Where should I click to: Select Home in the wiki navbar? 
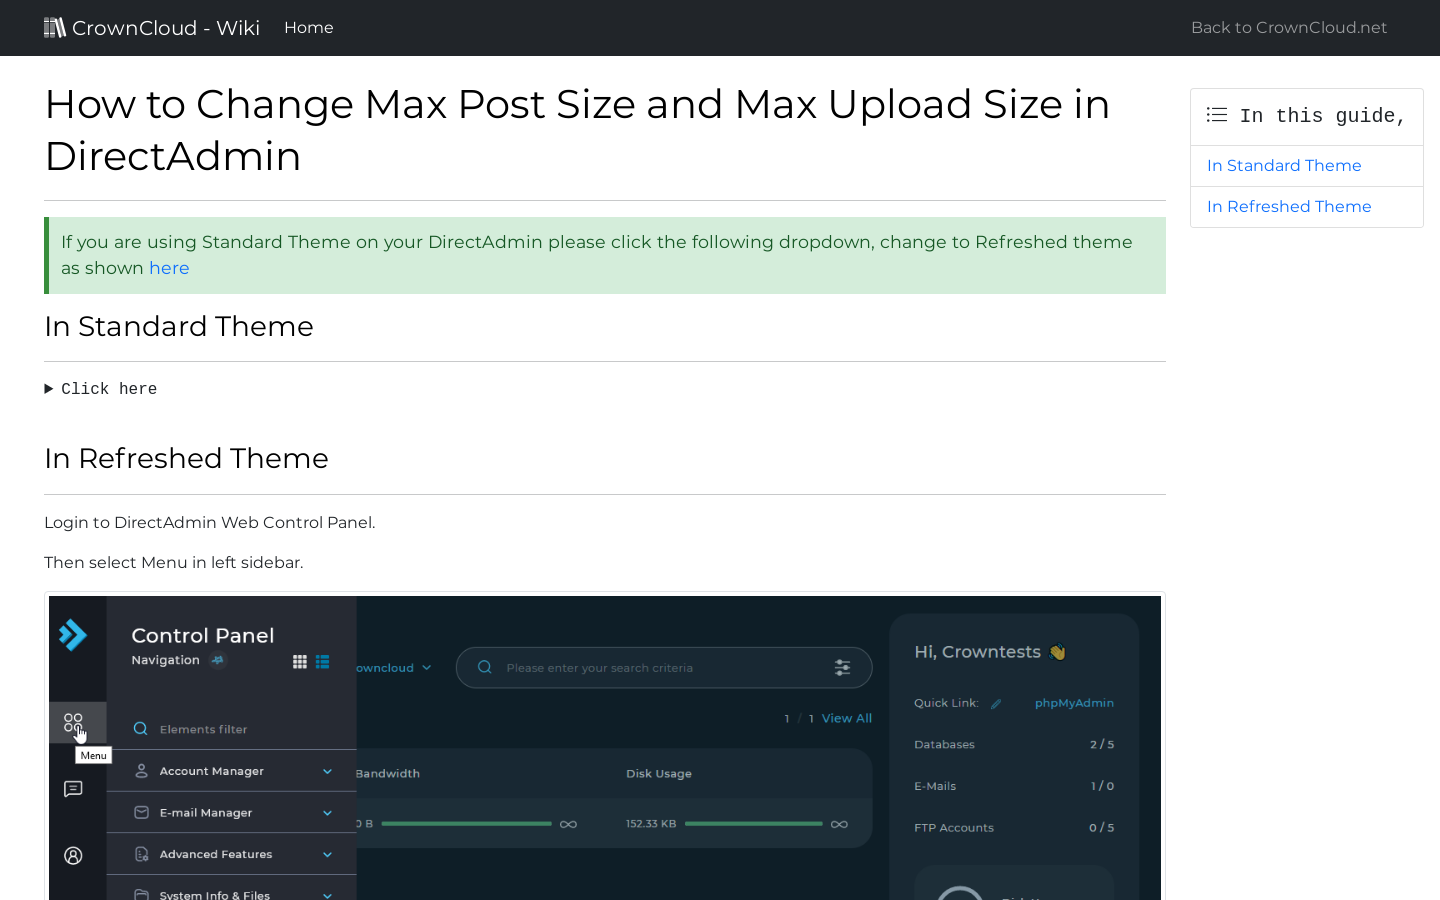pos(309,27)
